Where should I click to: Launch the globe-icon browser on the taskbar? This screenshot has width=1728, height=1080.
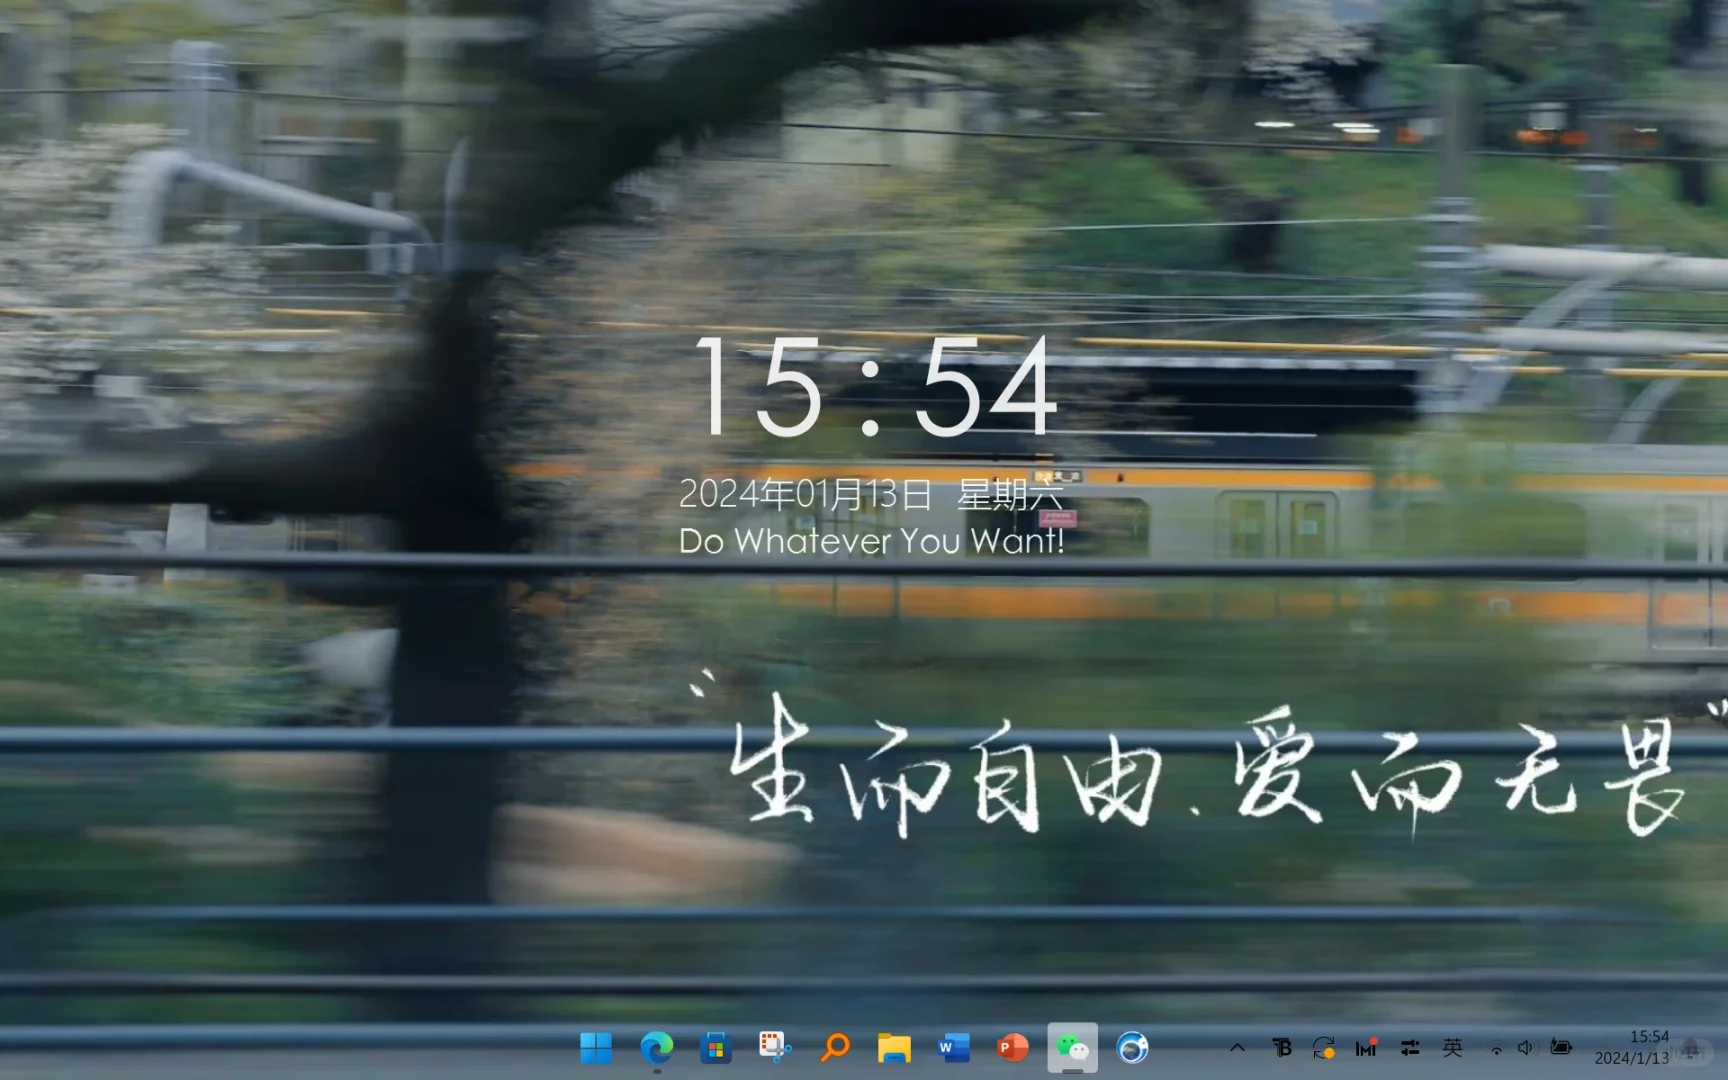coord(1134,1048)
